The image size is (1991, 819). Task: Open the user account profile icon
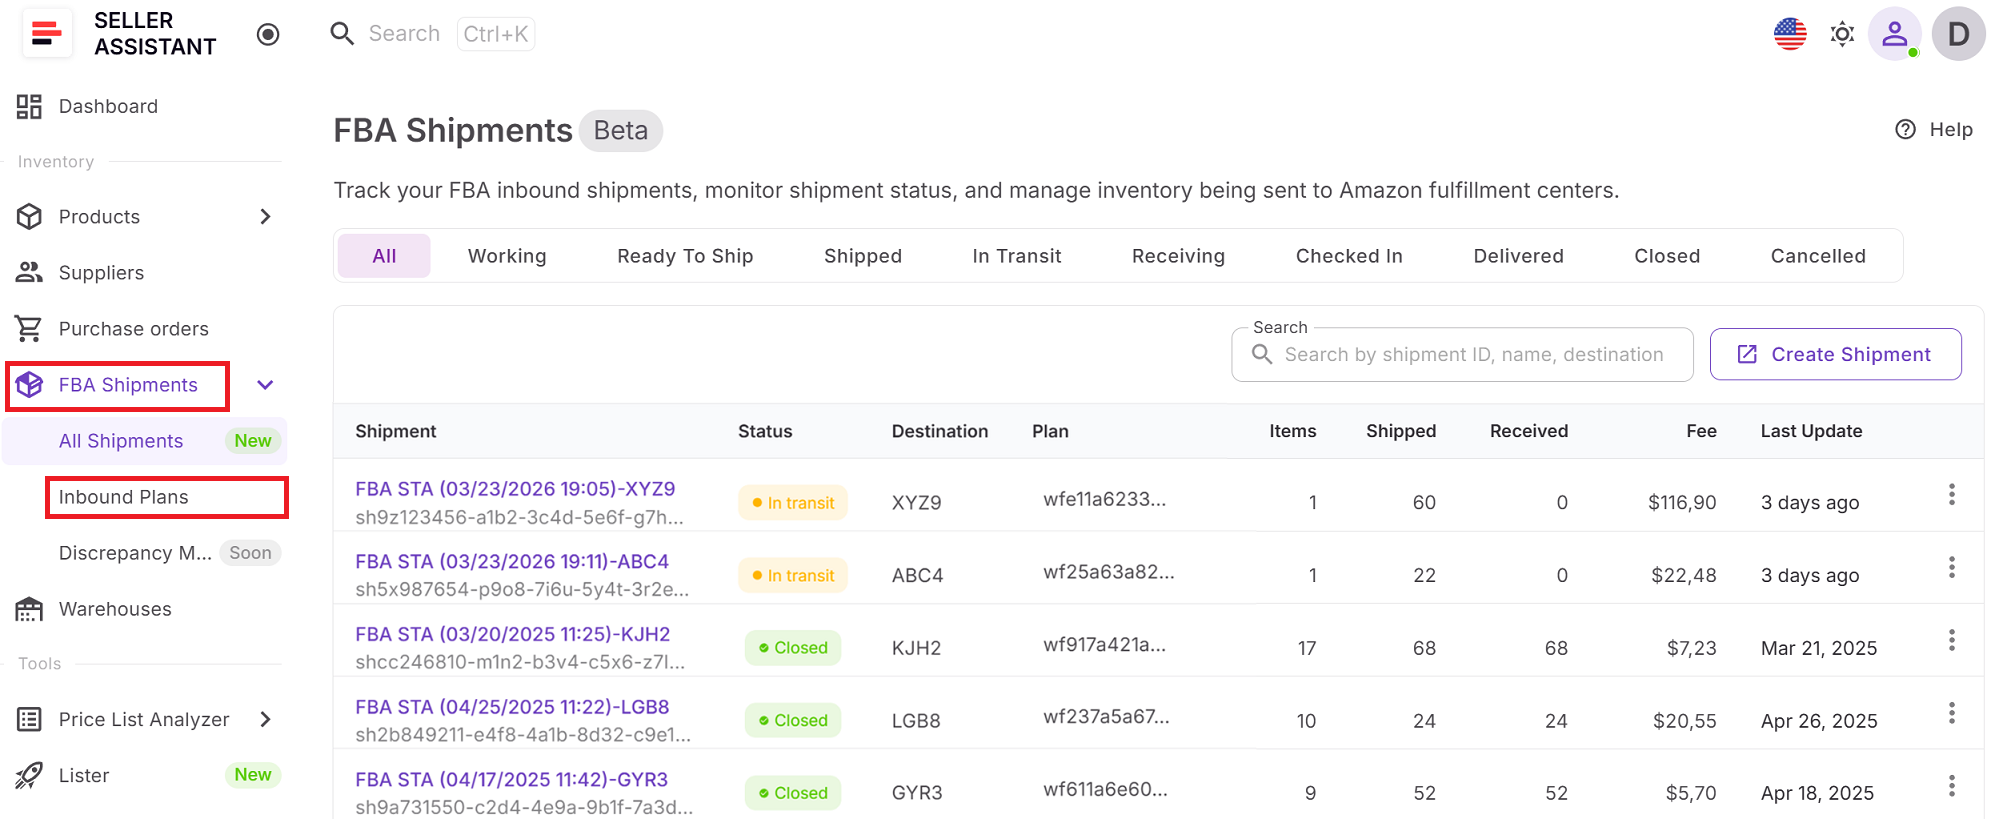pos(1895,34)
